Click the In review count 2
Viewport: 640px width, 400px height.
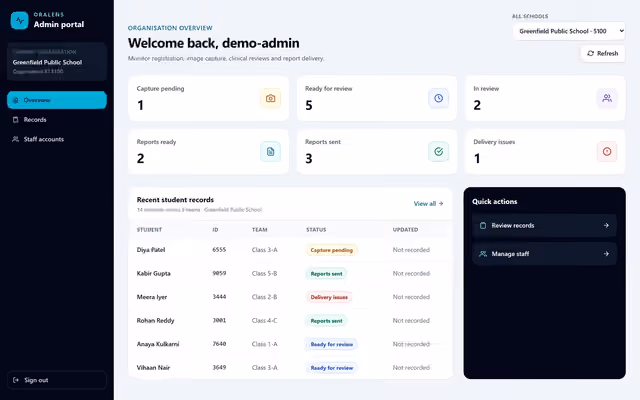tap(477, 105)
